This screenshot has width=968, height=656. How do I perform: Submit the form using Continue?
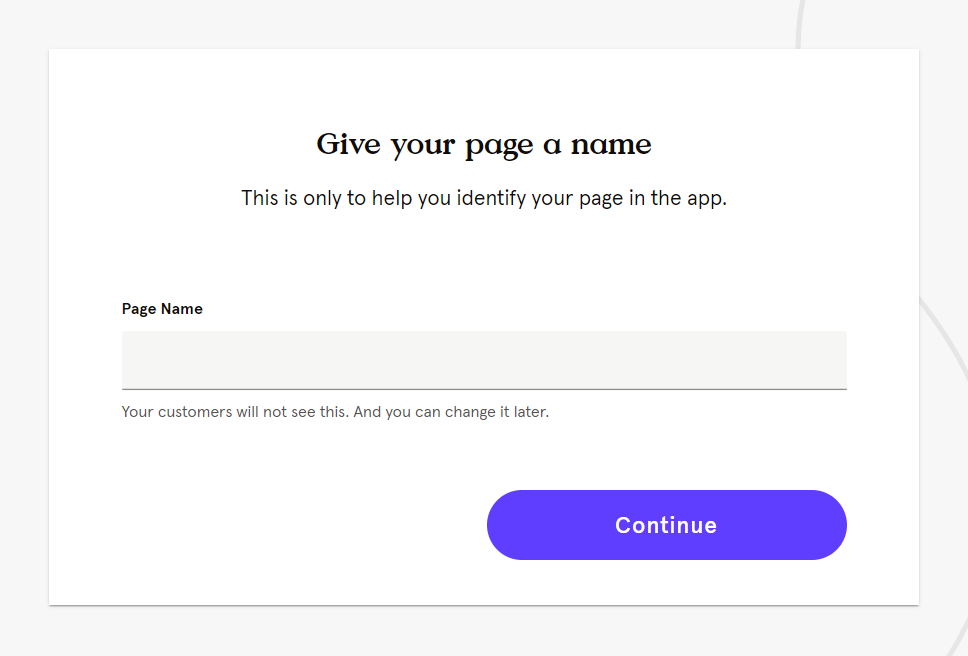tap(666, 525)
